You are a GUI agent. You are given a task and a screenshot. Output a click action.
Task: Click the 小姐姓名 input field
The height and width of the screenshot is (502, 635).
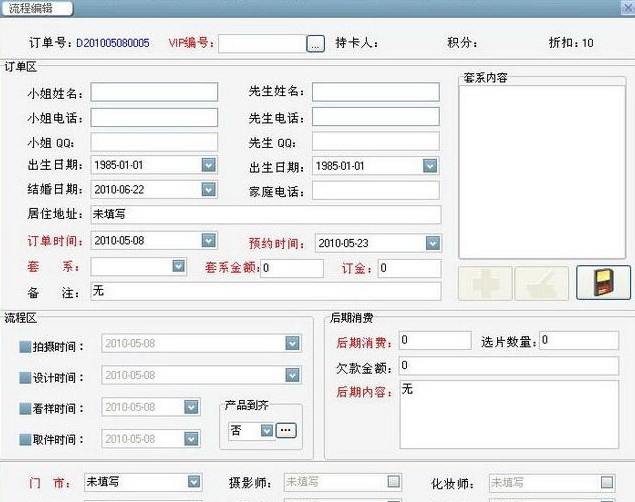point(154,92)
